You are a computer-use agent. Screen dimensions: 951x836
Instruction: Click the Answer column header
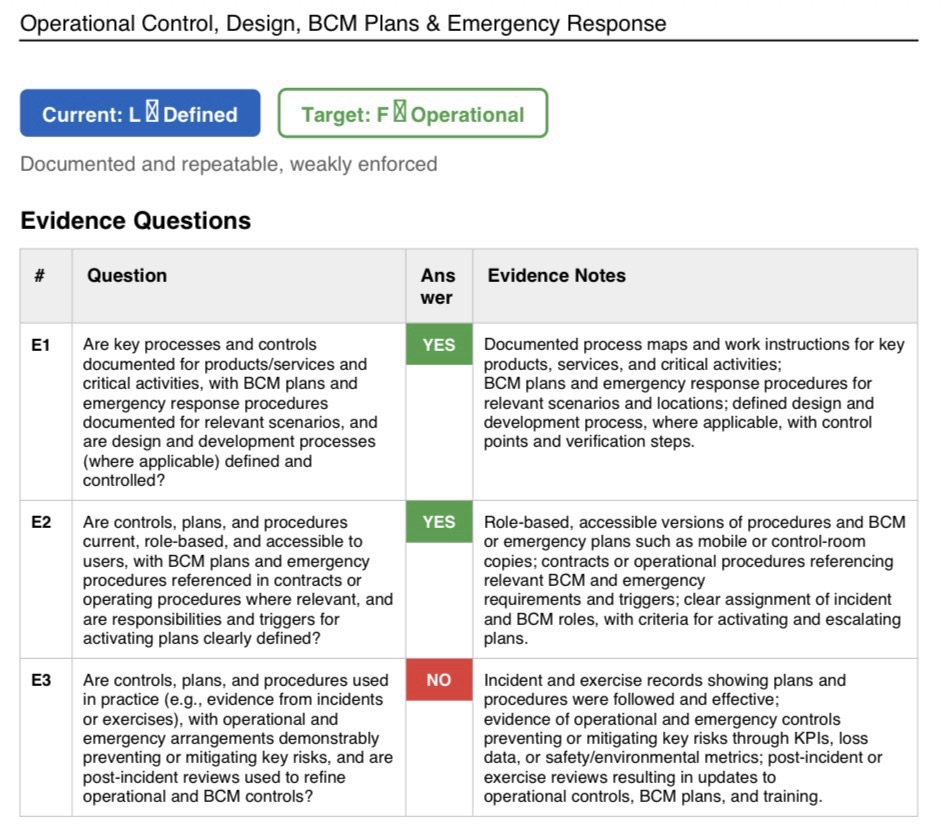438,286
